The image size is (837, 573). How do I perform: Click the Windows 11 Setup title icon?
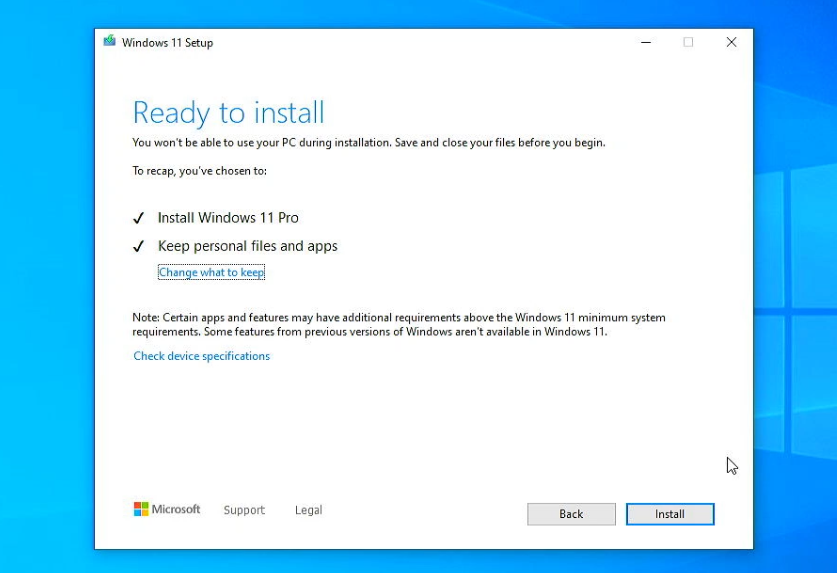click(x=109, y=41)
